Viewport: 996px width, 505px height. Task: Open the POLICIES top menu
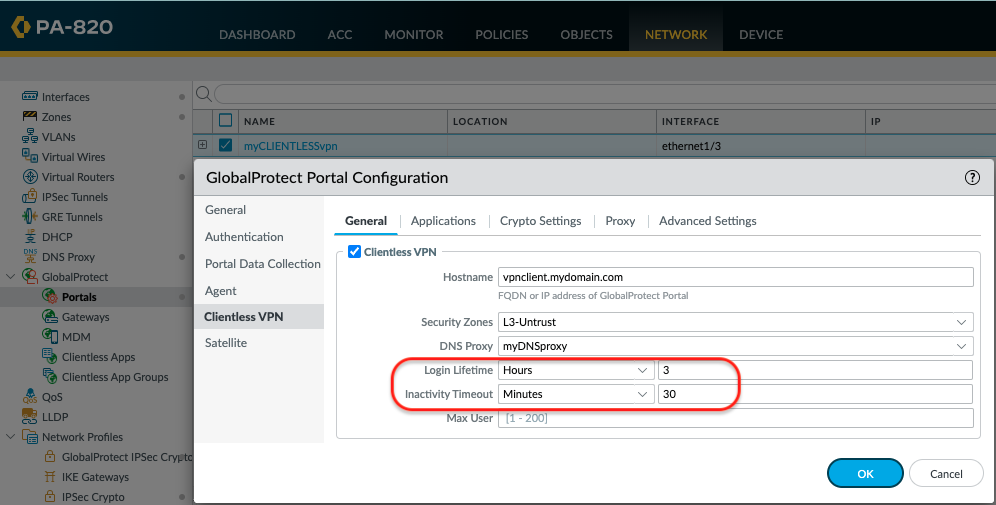pos(501,34)
